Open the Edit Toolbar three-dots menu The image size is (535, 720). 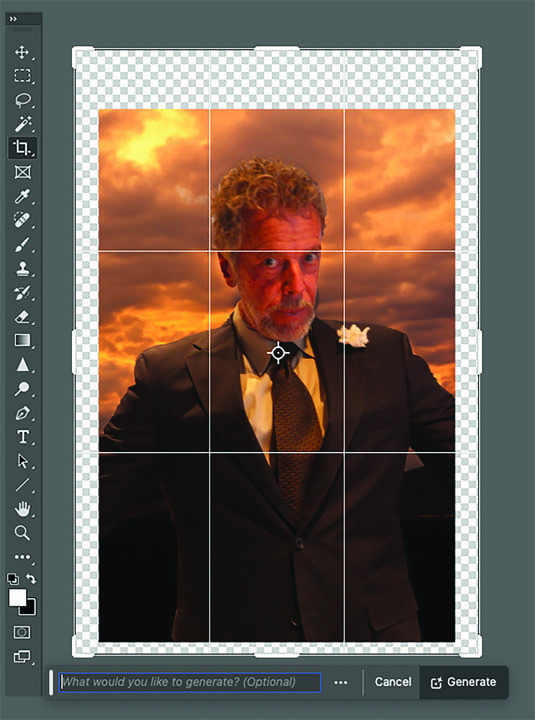22,557
